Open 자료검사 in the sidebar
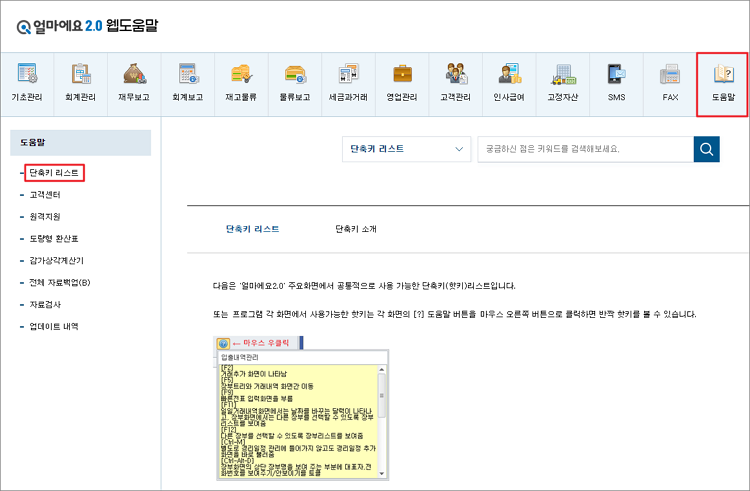The height and width of the screenshot is (491, 750). pos(45,305)
